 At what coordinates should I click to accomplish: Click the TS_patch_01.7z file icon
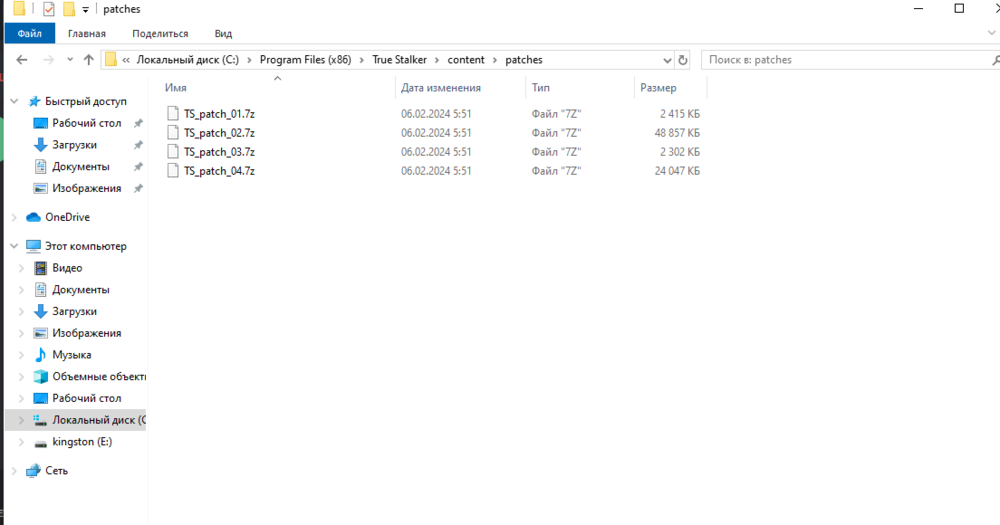[x=173, y=114]
